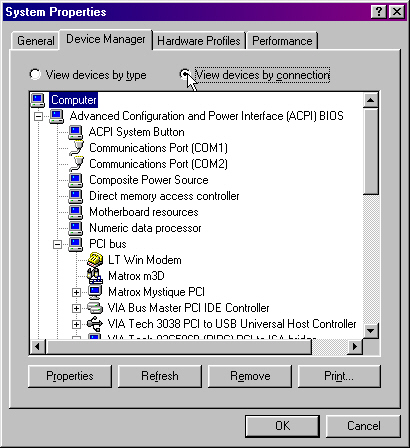Open the Performance tab
The height and width of the screenshot is (448, 410).
282,41
